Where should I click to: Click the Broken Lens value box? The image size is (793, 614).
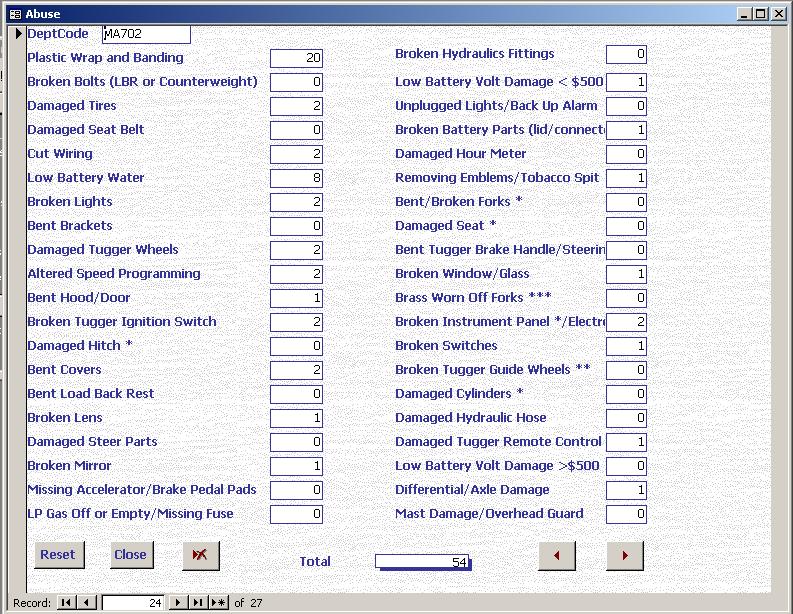click(296, 418)
